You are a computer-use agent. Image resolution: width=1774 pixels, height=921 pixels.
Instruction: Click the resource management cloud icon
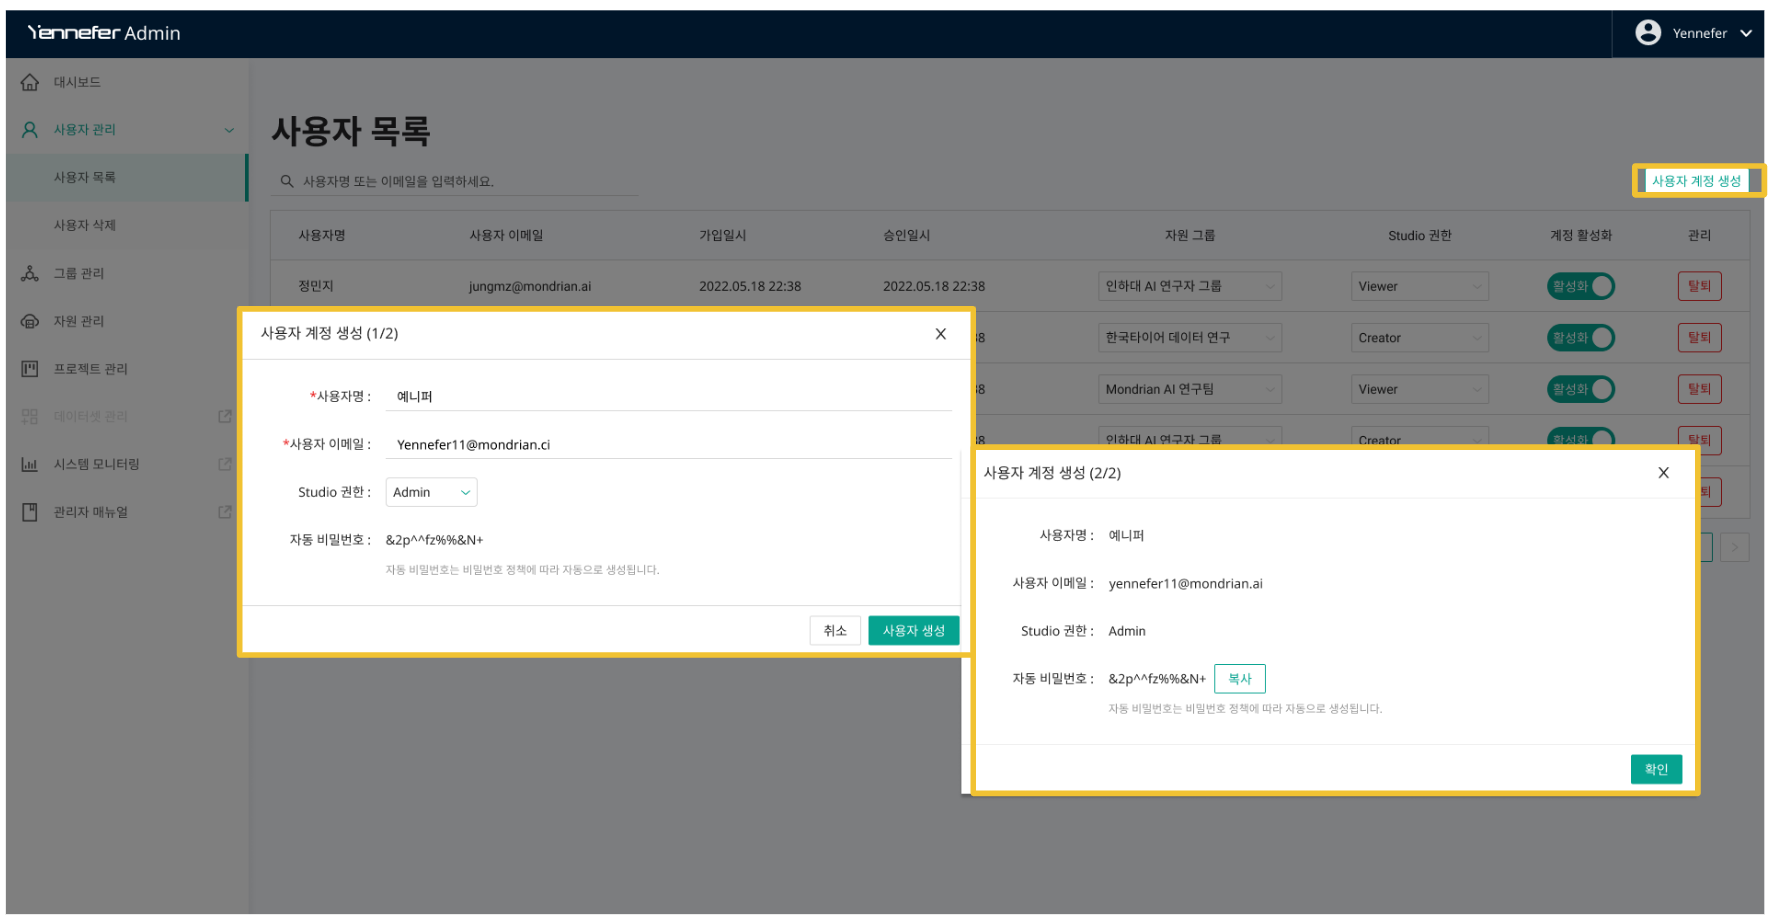coord(30,321)
